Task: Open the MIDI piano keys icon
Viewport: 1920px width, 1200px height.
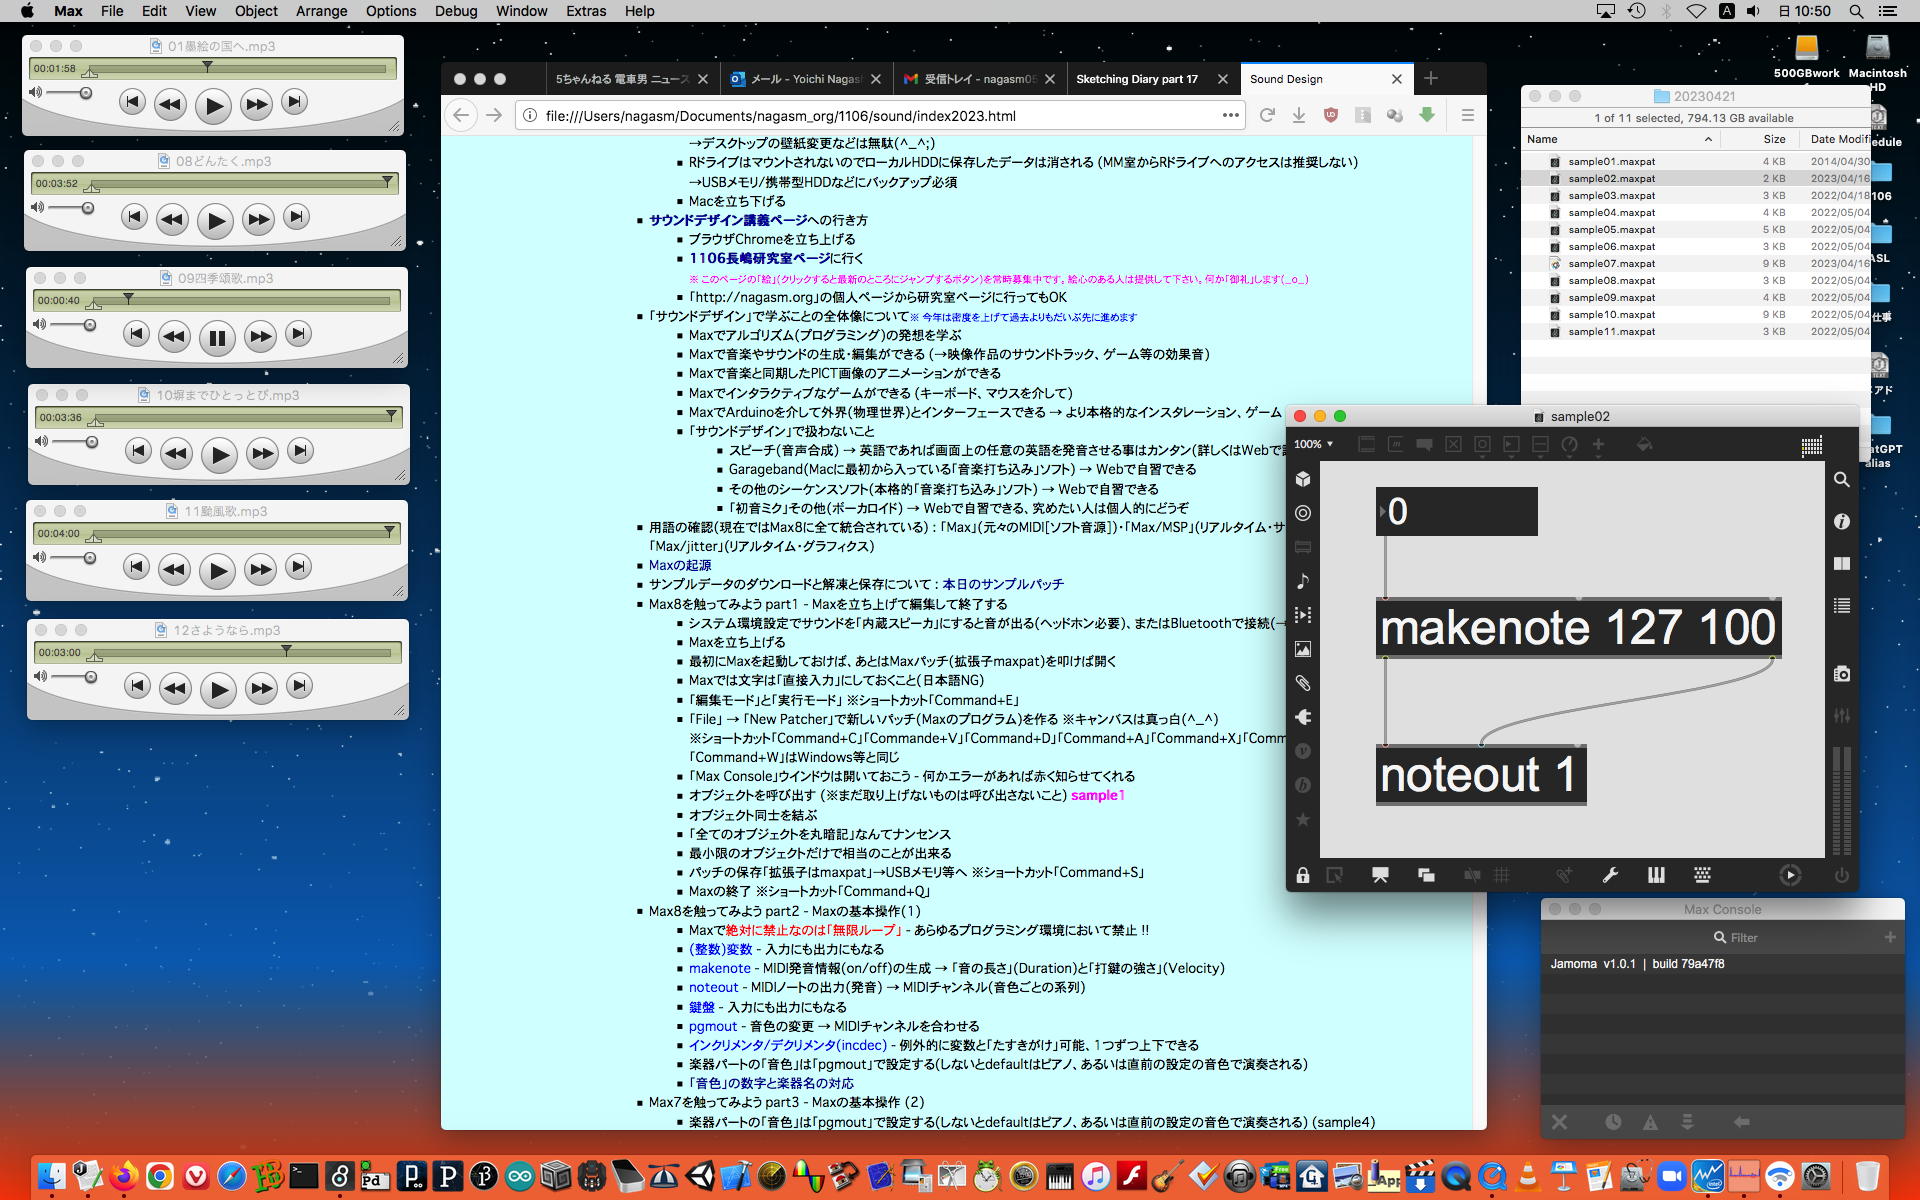Action: point(1656,875)
